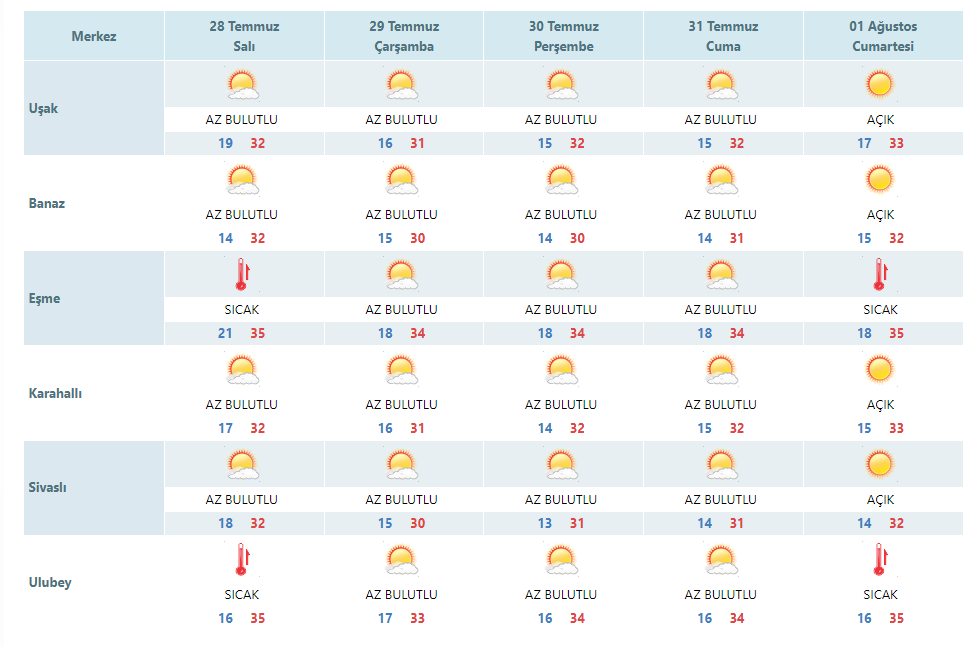The image size is (978, 647).
Task: Select the 01 Ağustos Cumartesi column header
Action: coord(883,36)
